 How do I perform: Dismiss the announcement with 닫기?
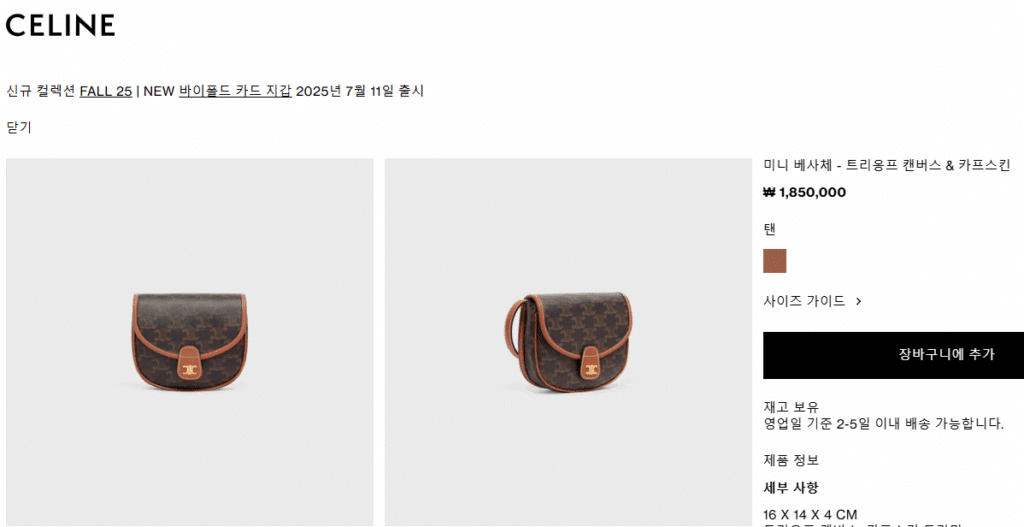coord(19,127)
